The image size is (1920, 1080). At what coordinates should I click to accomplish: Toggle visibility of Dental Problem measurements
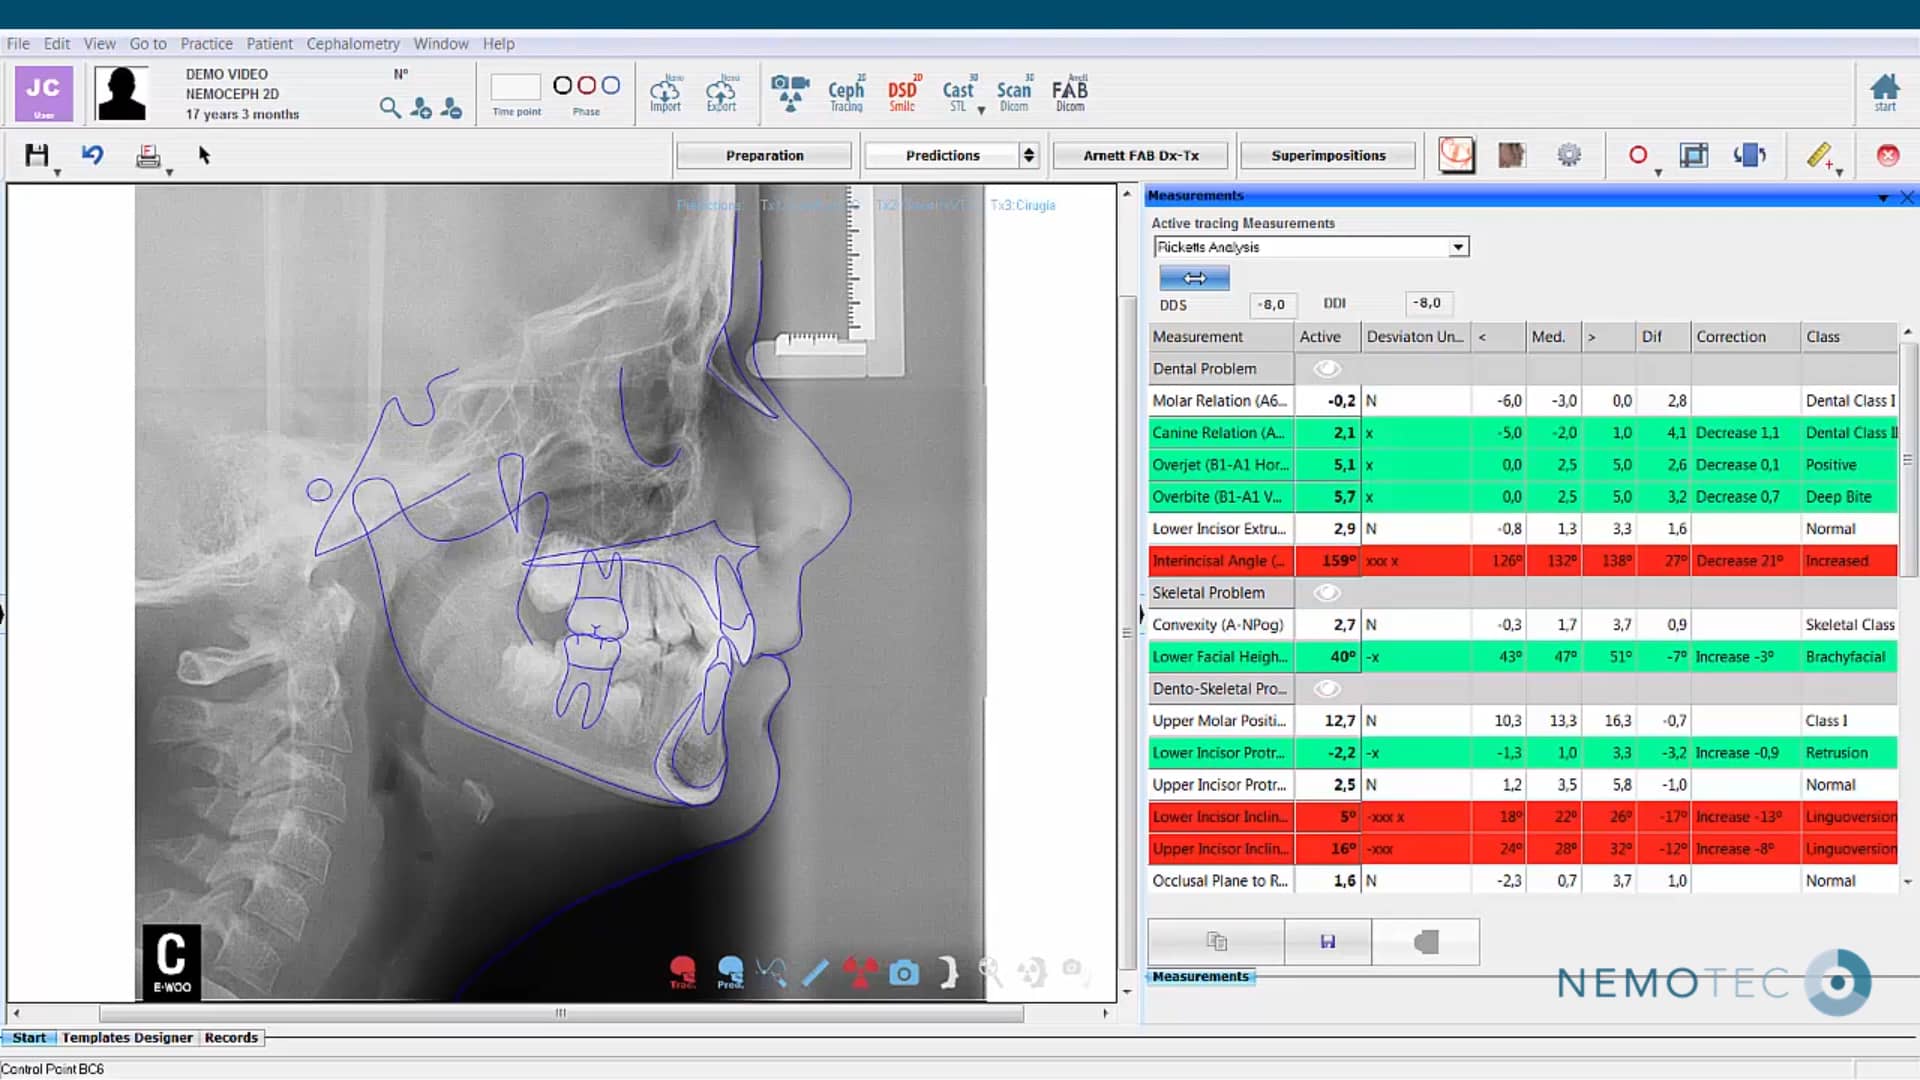click(x=1328, y=368)
